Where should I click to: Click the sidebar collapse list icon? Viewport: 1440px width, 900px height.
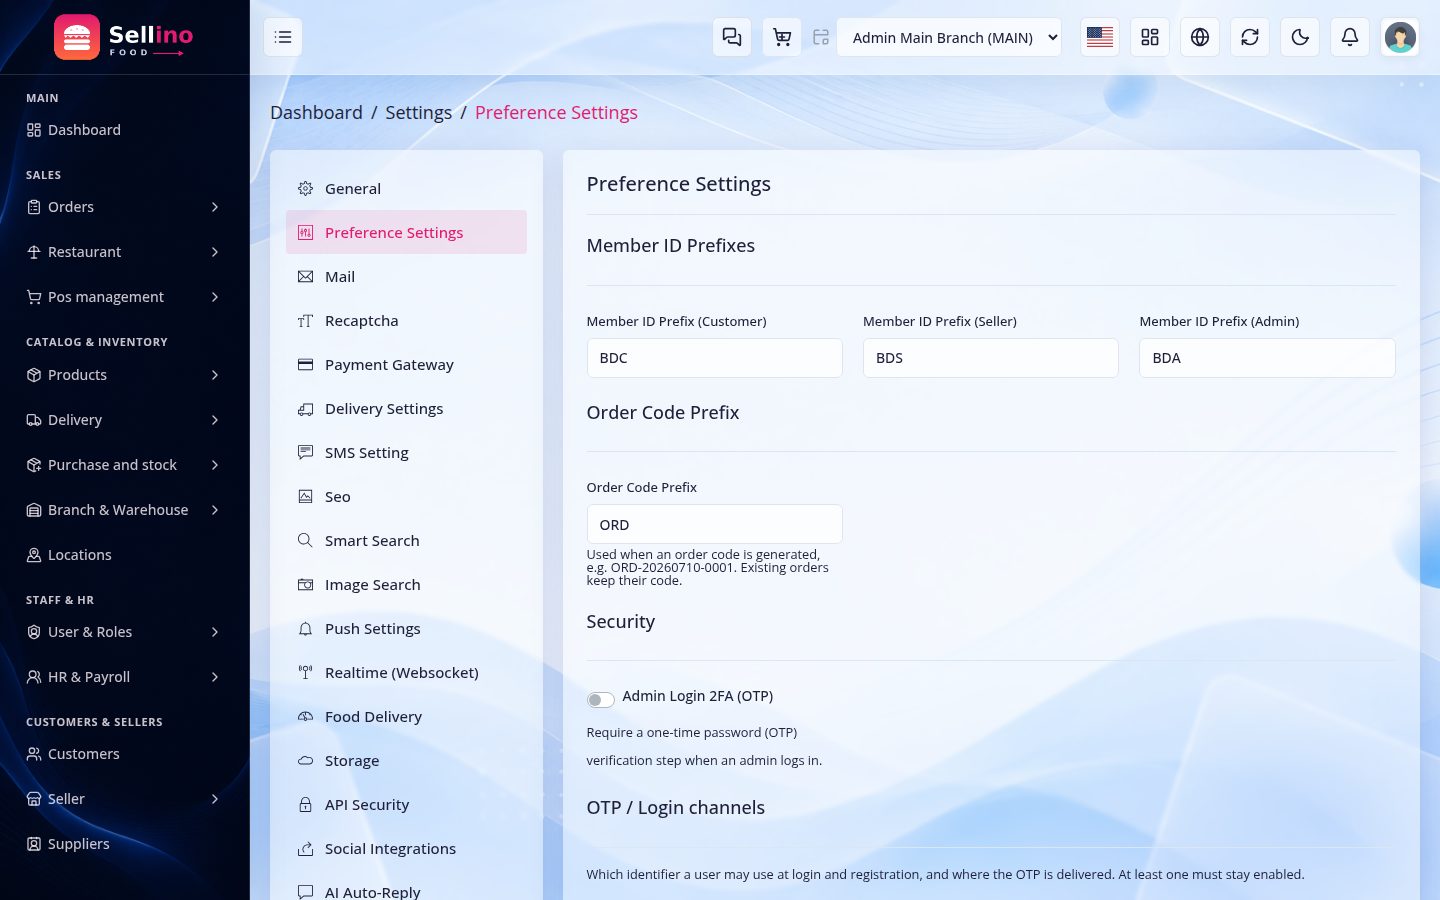click(x=283, y=37)
